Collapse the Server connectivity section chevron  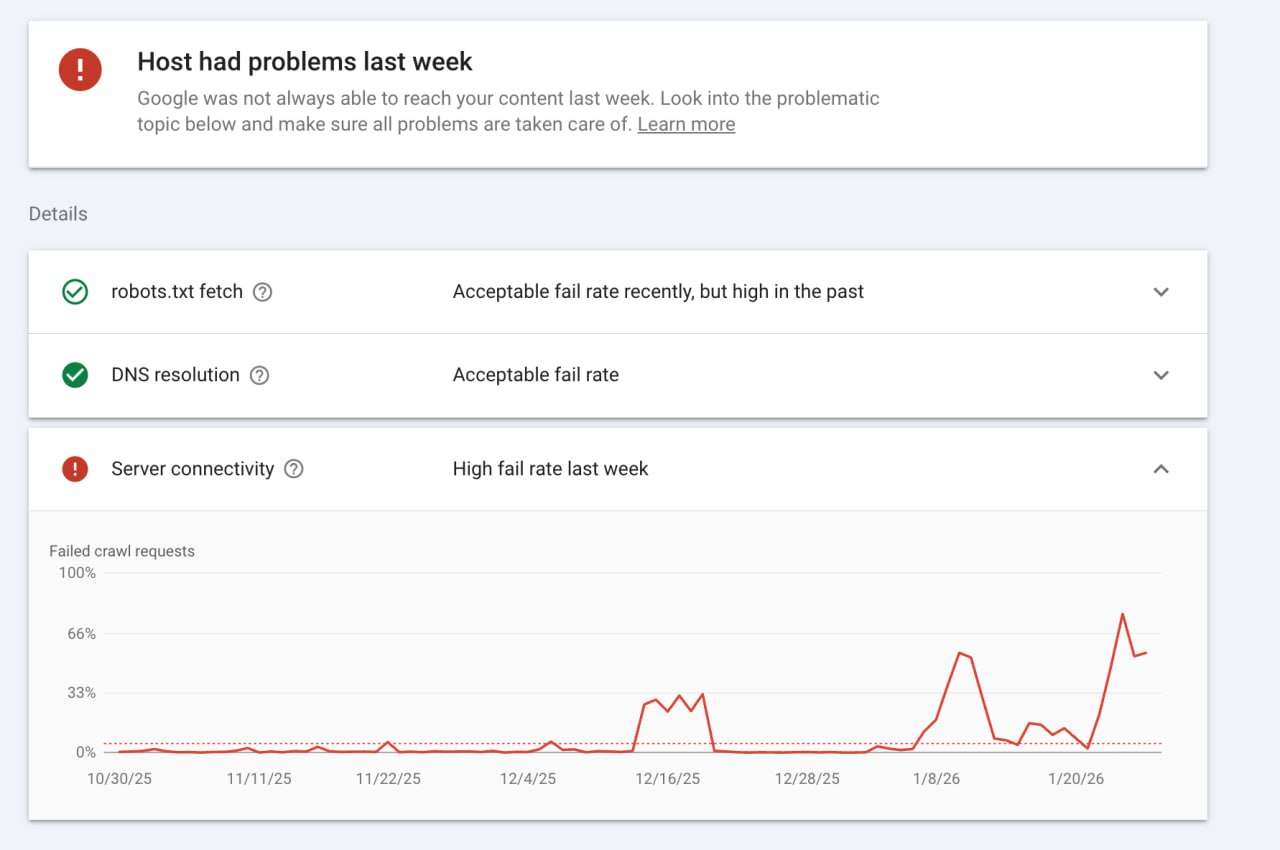1161,469
